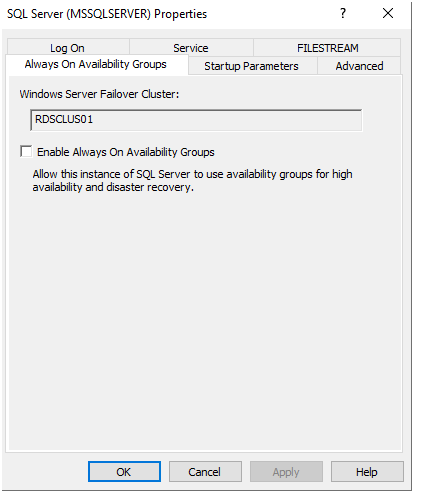Go to the Startup Parameters tab
The height and width of the screenshot is (503, 429).
point(251,66)
